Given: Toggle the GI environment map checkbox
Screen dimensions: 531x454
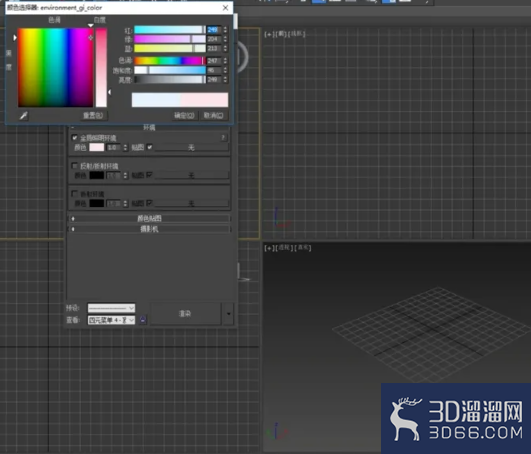Looking at the screenshot, I should (149, 147).
